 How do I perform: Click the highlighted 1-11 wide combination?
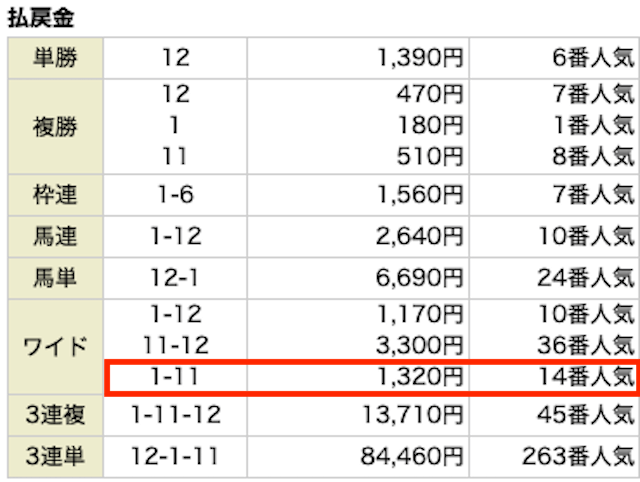pyautogui.click(x=175, y=376)
